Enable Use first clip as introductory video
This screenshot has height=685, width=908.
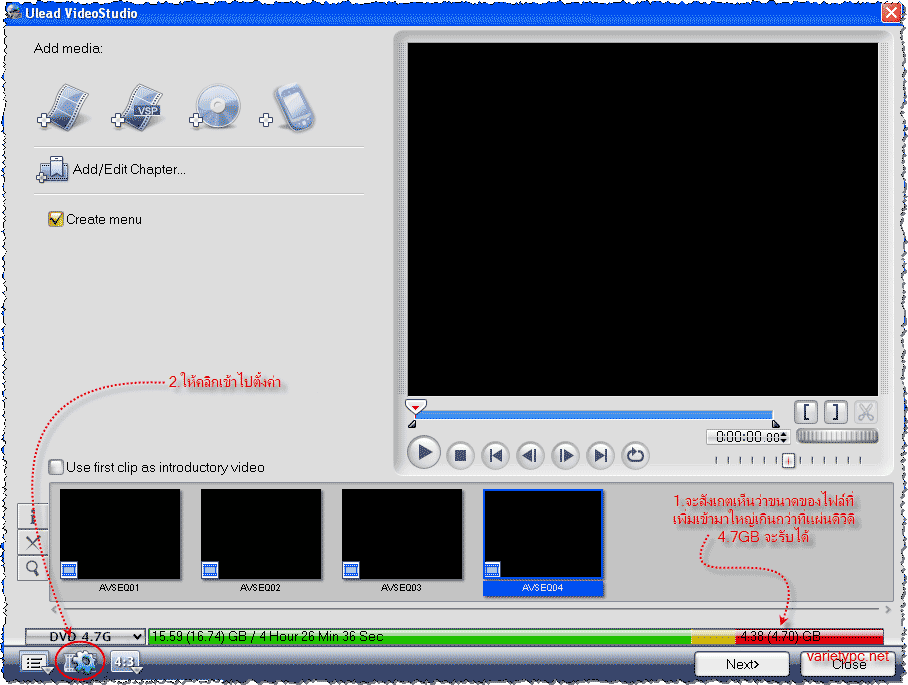tap(56, 467)
